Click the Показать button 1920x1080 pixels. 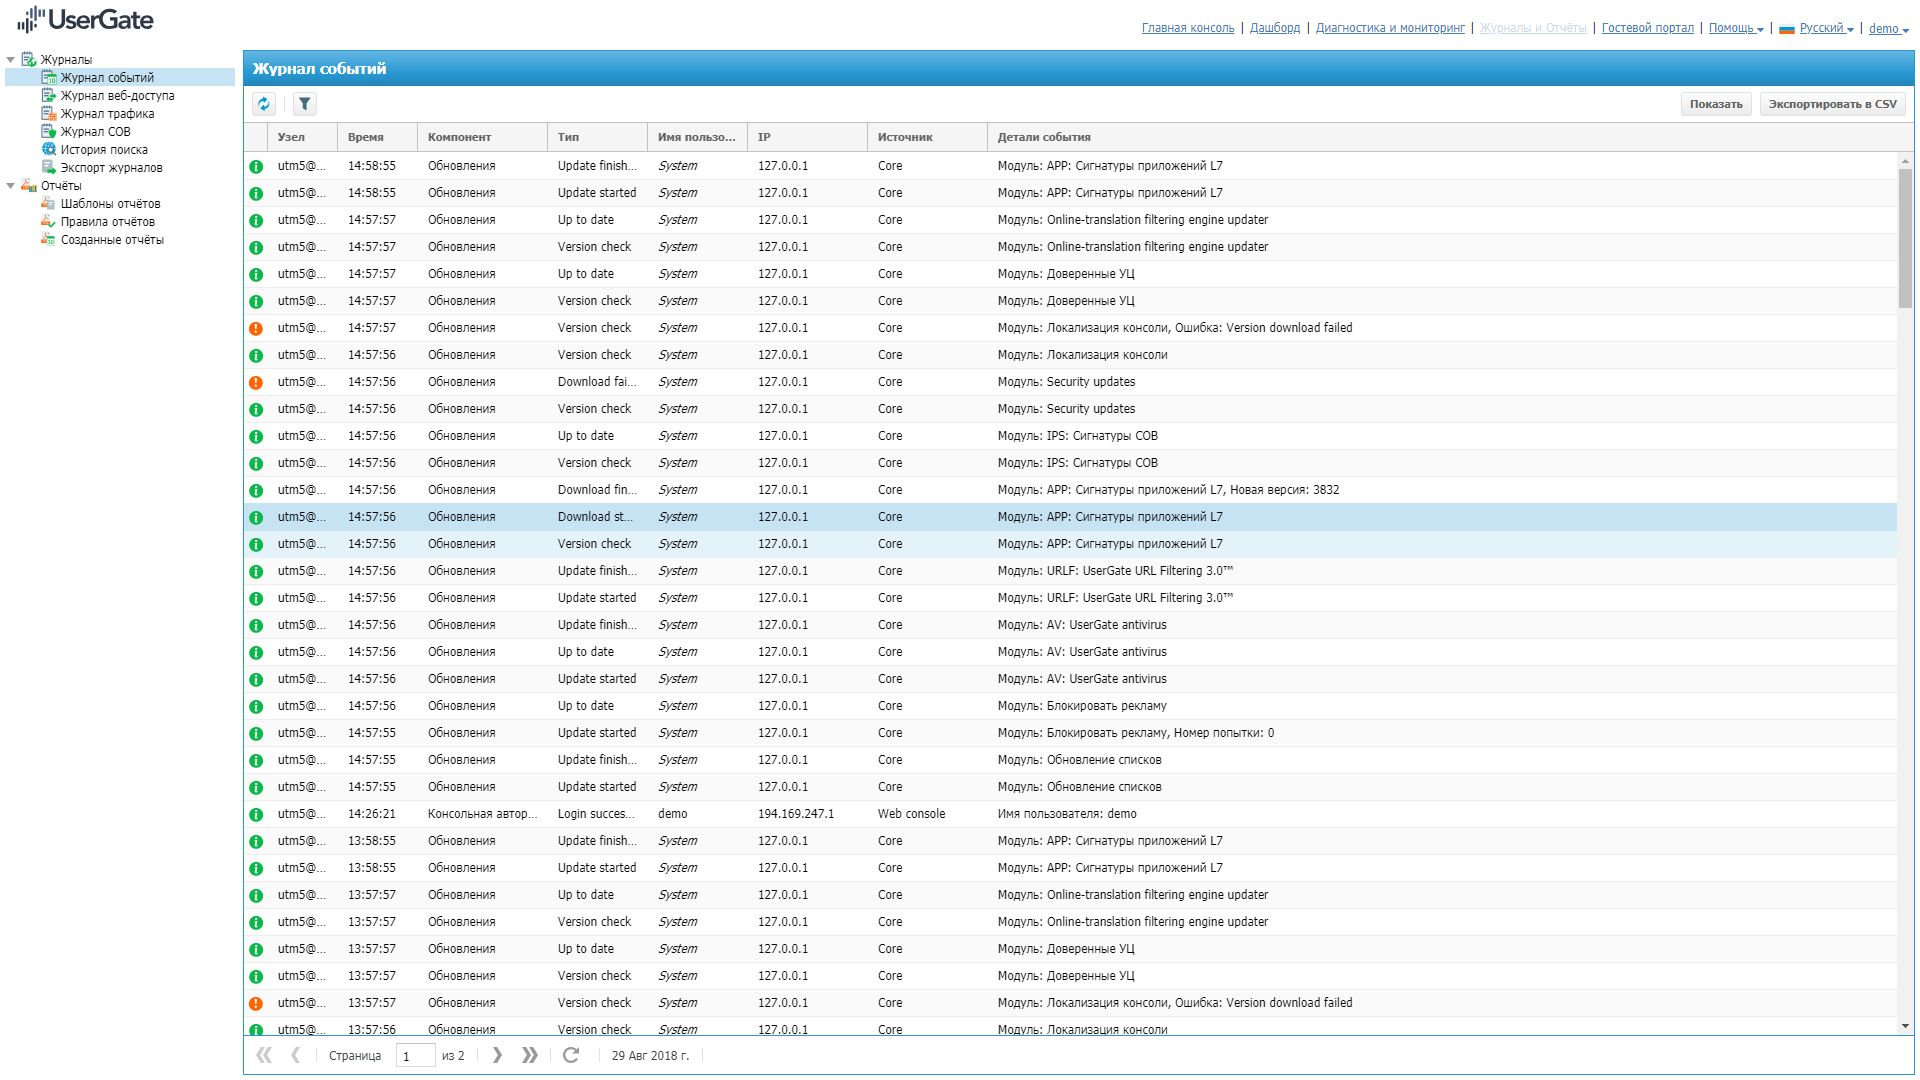(x=1715, y=104)
